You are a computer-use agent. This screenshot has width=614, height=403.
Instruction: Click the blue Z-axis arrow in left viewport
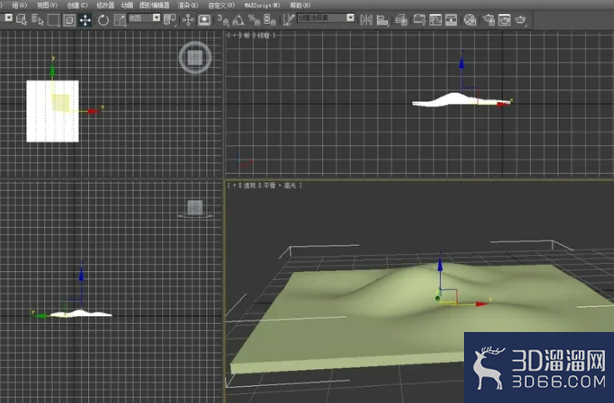(x=81, y=274)
